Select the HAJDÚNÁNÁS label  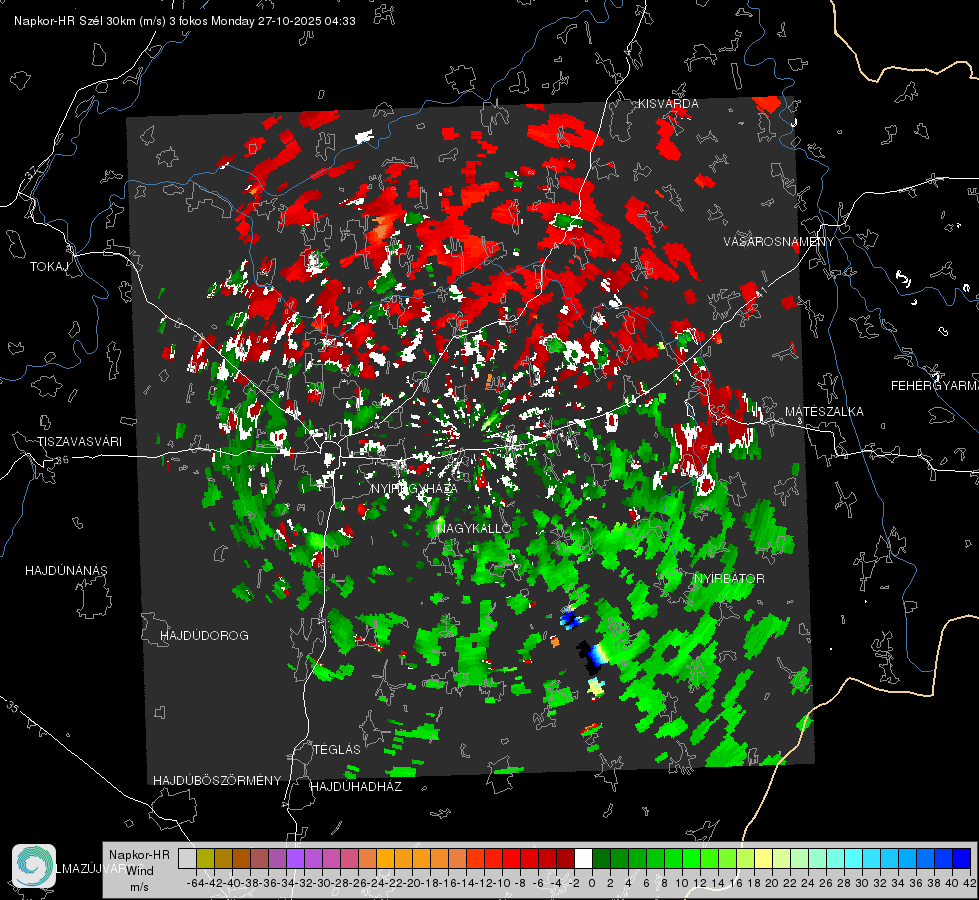tap(66, 570)
